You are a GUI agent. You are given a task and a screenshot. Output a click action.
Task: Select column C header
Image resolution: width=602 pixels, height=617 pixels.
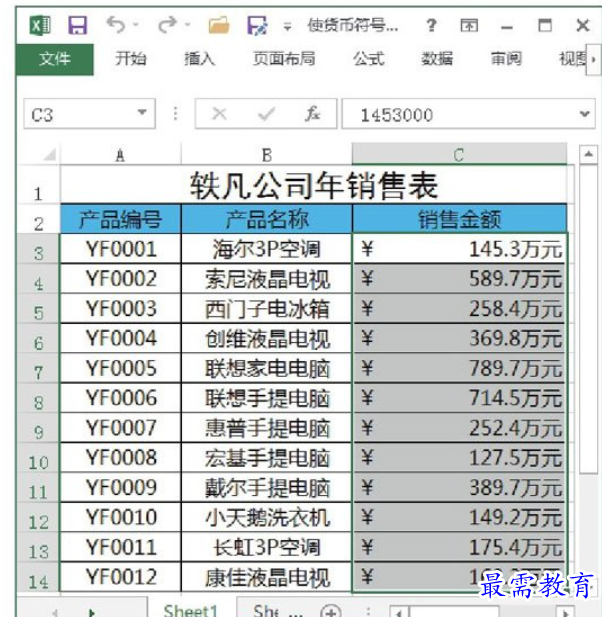point(459,155)
